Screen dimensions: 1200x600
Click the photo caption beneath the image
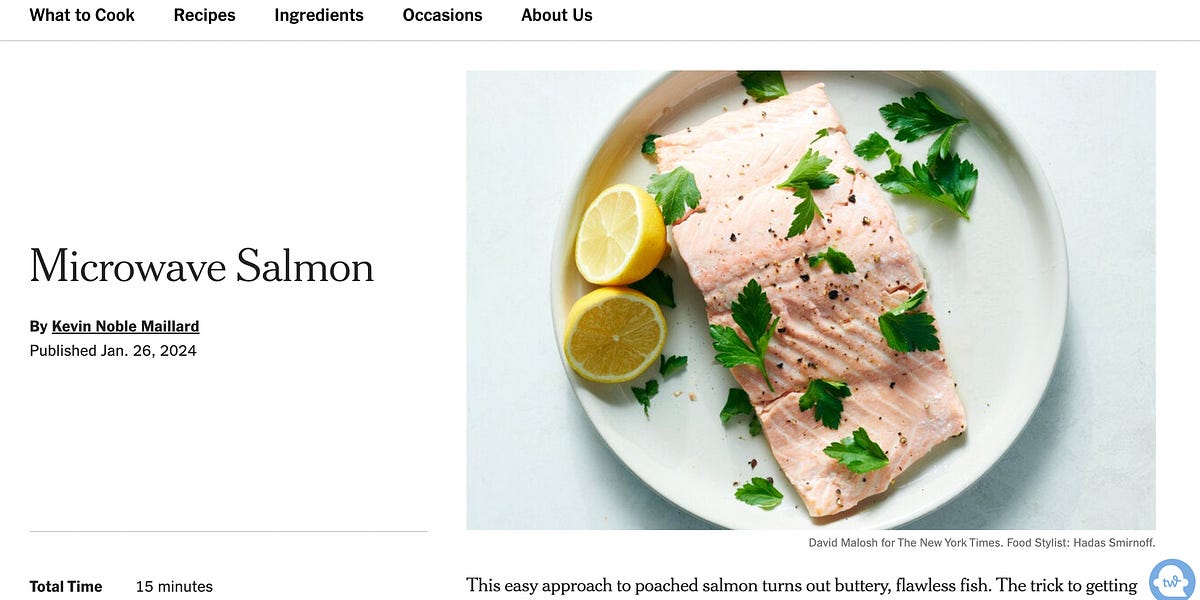coord(980,542)
